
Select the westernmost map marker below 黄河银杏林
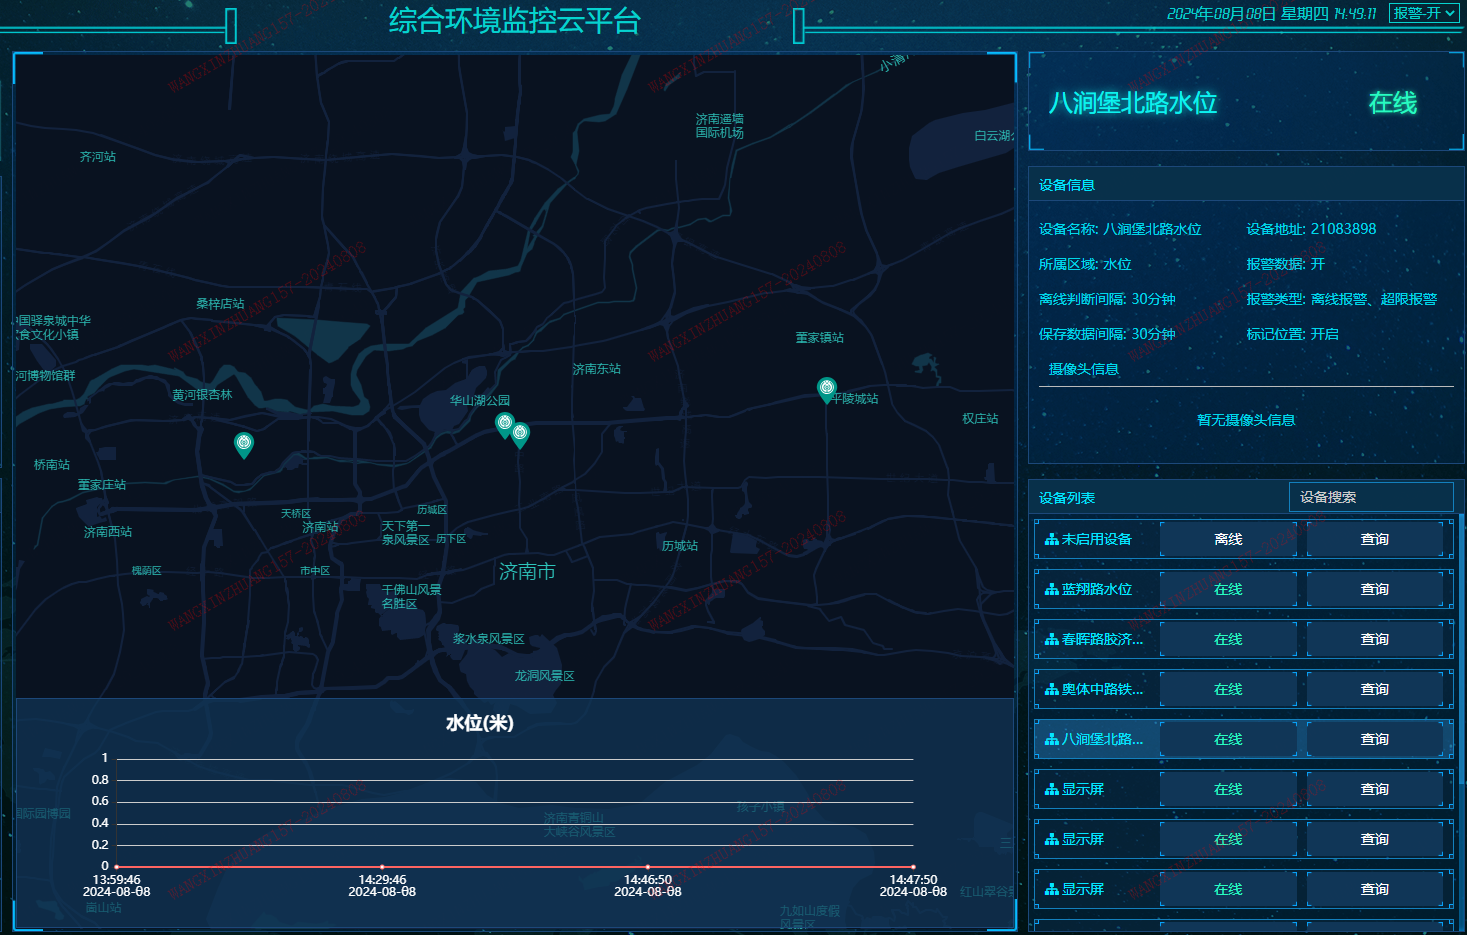243,444
